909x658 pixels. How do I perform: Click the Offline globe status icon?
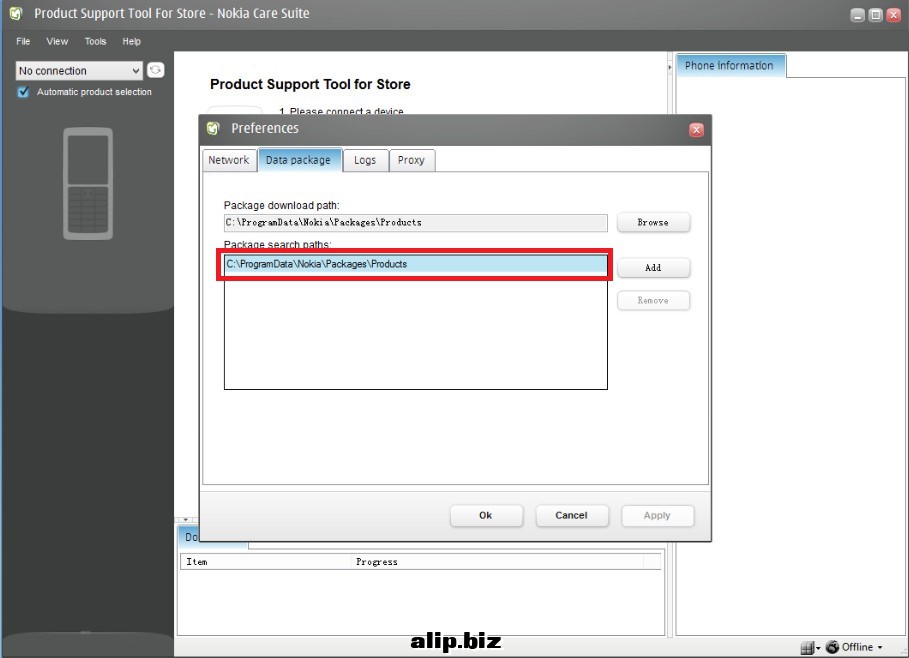pyautogui.click(x=832, y=646)
